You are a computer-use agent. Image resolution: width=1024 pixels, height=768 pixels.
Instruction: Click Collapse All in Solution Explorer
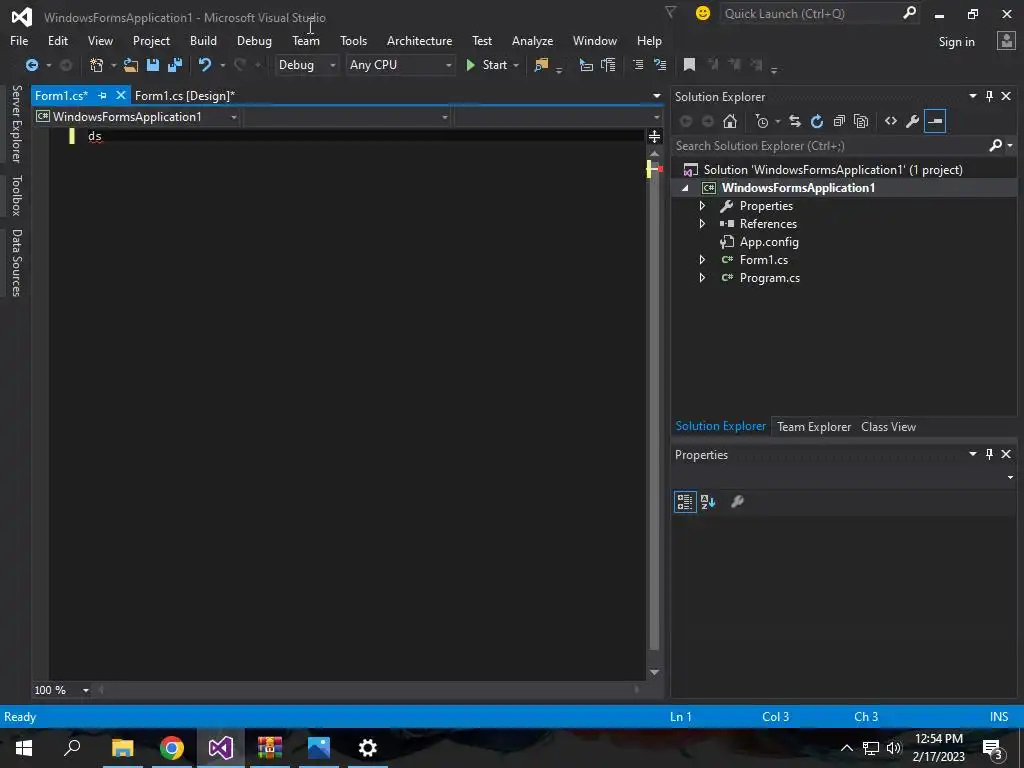(x=839, y=121)
